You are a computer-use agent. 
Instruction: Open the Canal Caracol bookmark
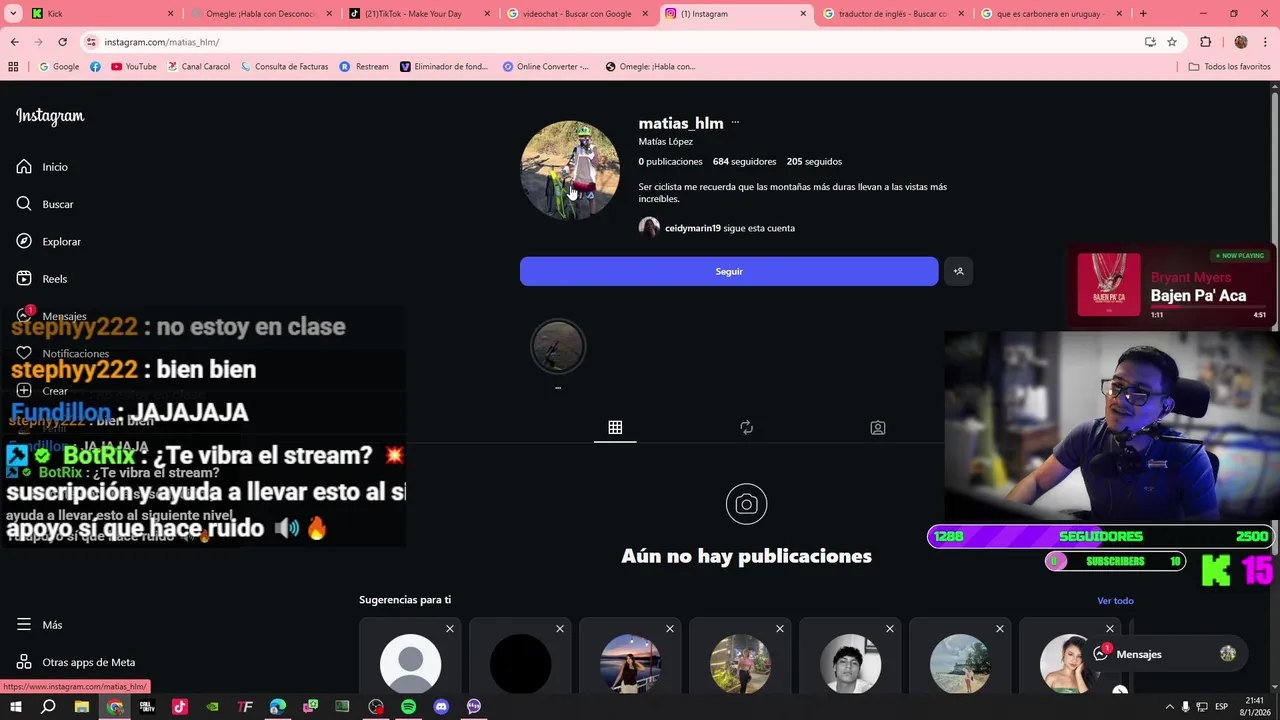click(x=199, y=67)
